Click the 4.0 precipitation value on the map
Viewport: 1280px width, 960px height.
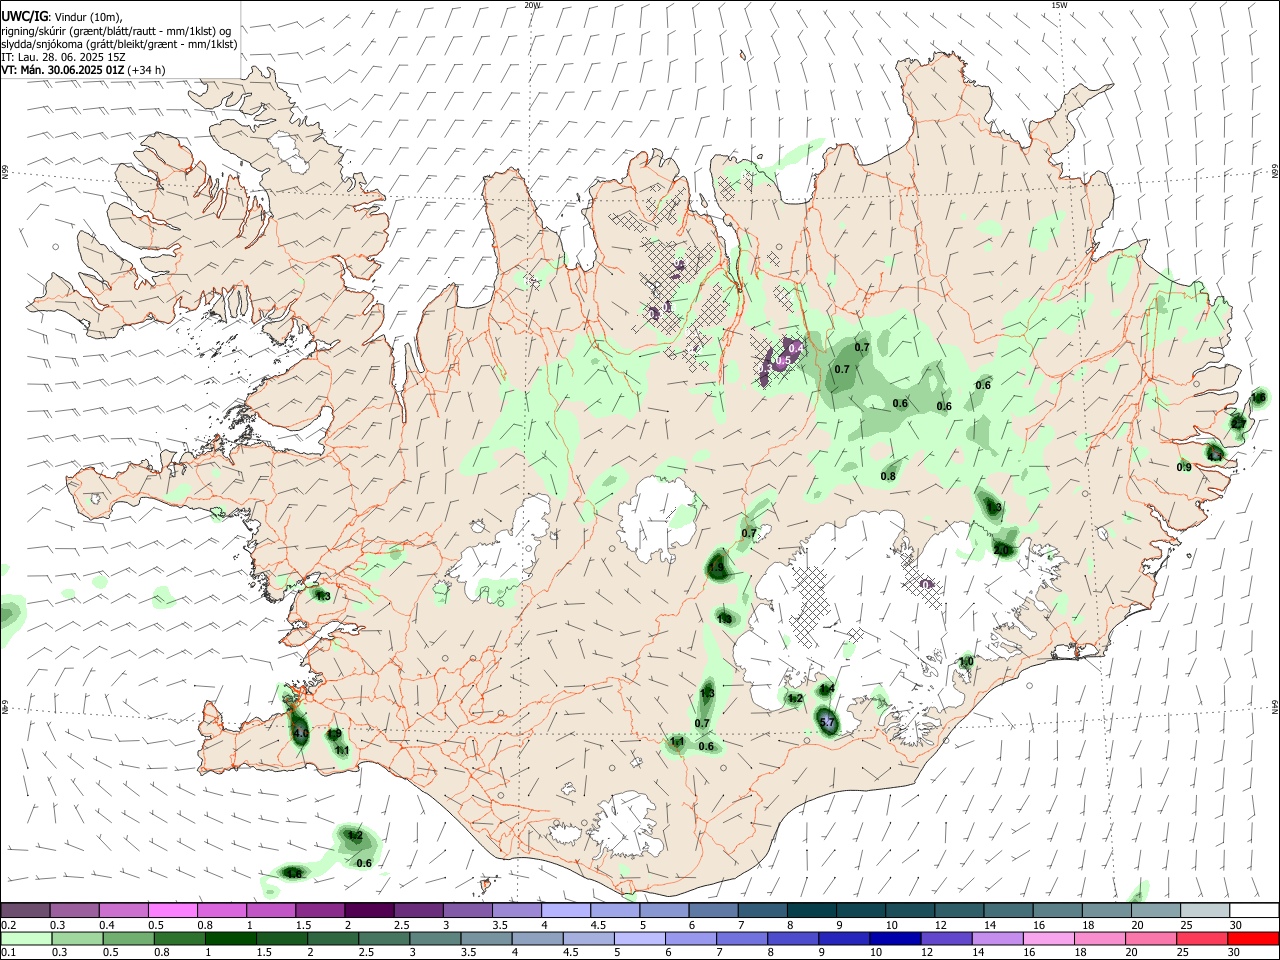[300, 733]
